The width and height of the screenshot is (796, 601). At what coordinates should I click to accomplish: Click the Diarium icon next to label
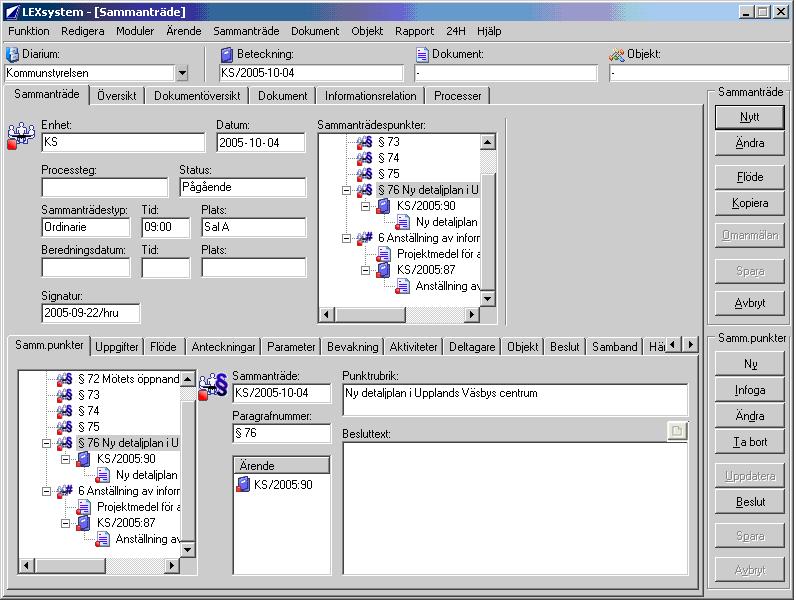click(x=12, y=54)
